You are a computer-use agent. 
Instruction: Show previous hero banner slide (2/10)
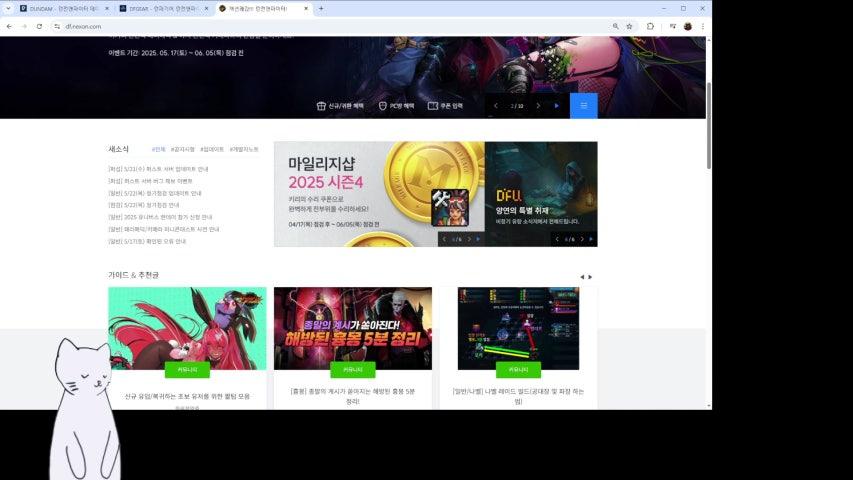click(x=496, y=106)
